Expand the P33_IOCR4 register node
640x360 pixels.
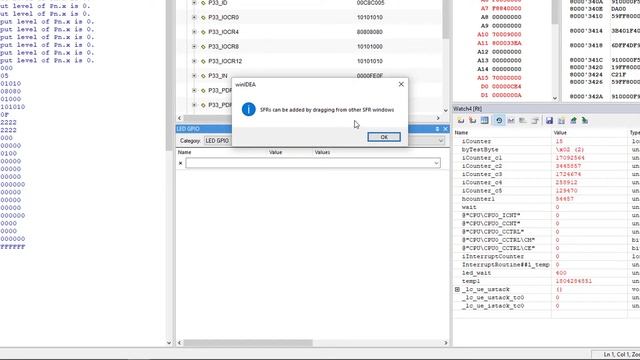coord(194,32)
